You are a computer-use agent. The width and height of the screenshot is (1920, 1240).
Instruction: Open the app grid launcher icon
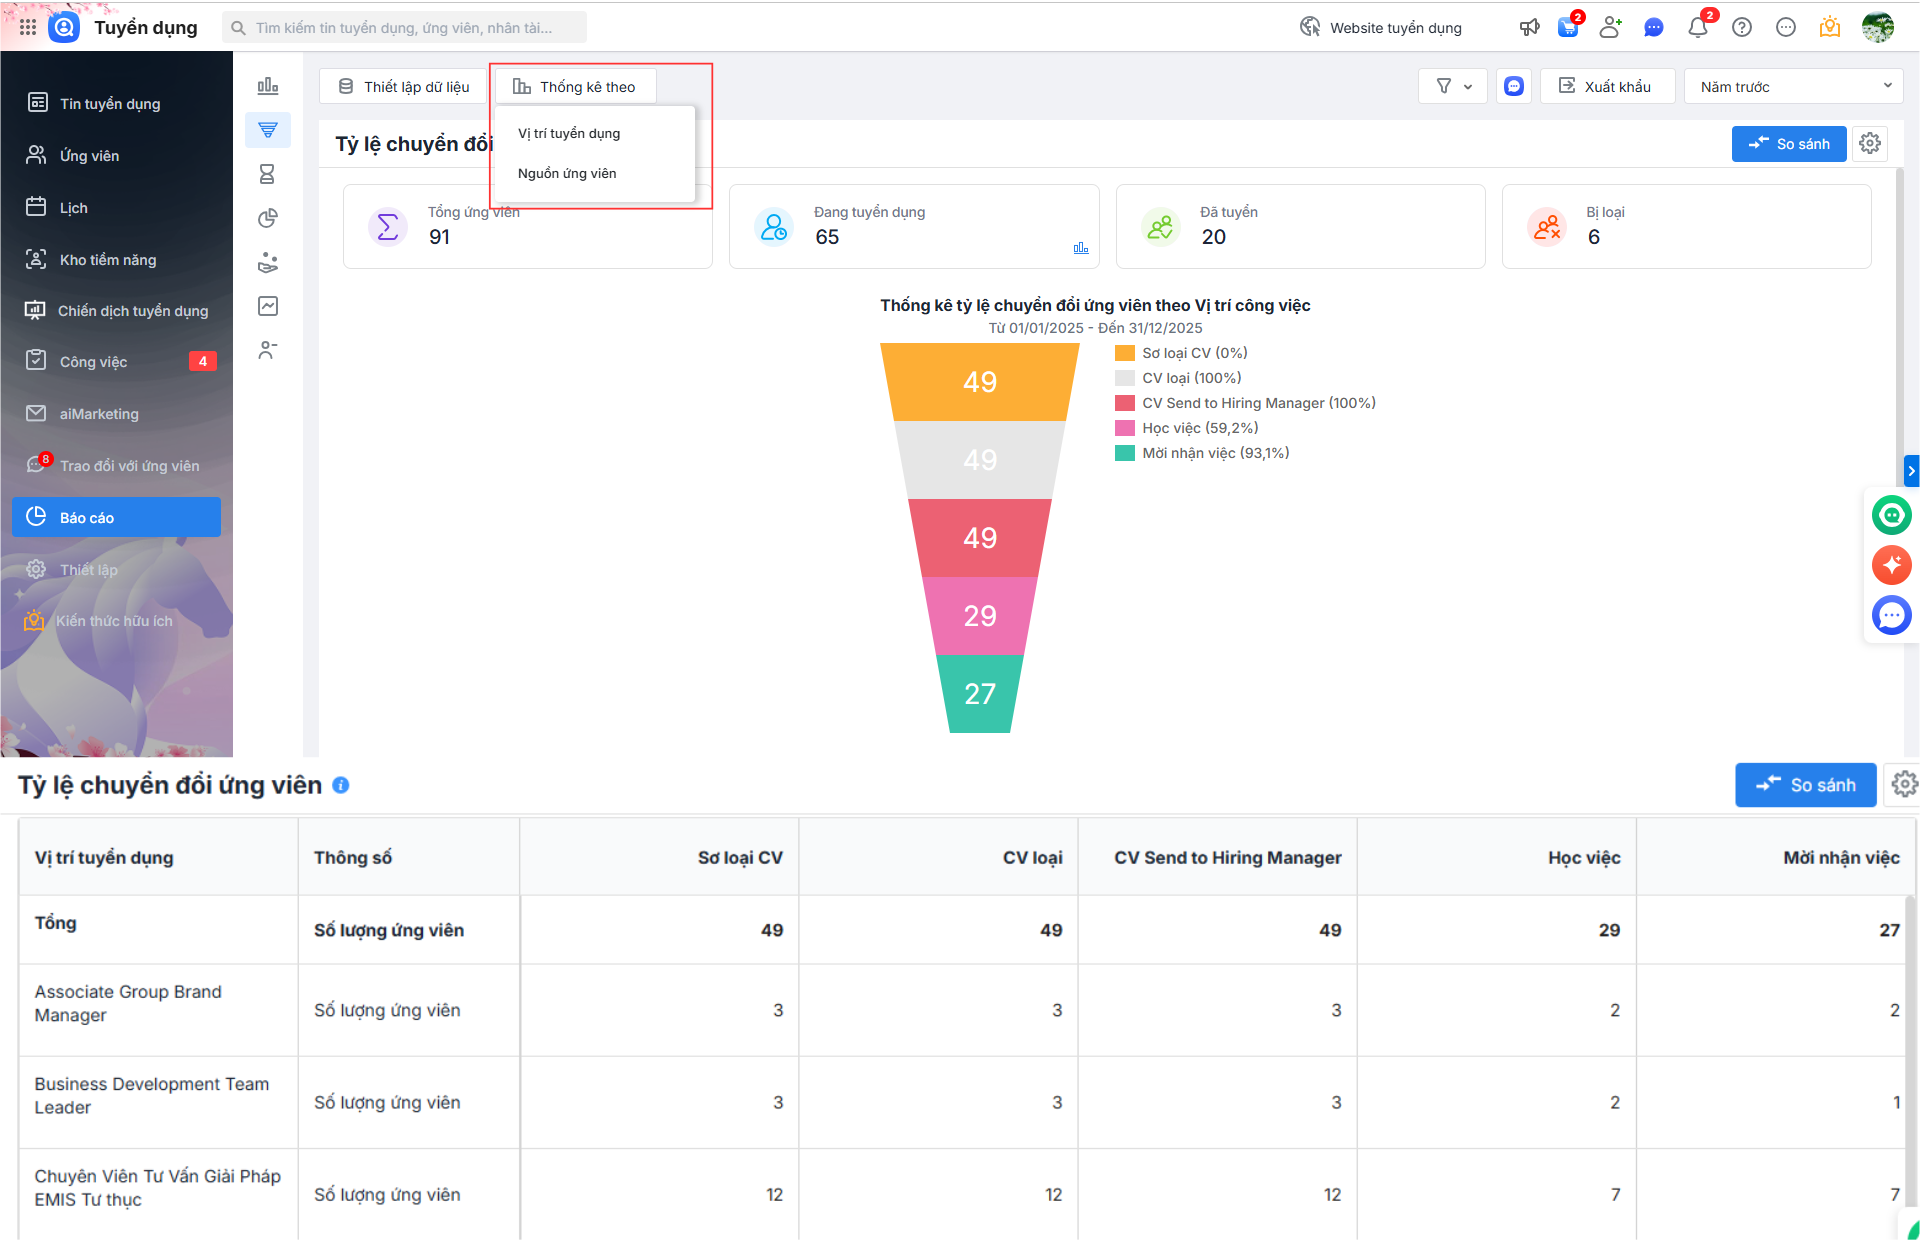pos(28,27)
